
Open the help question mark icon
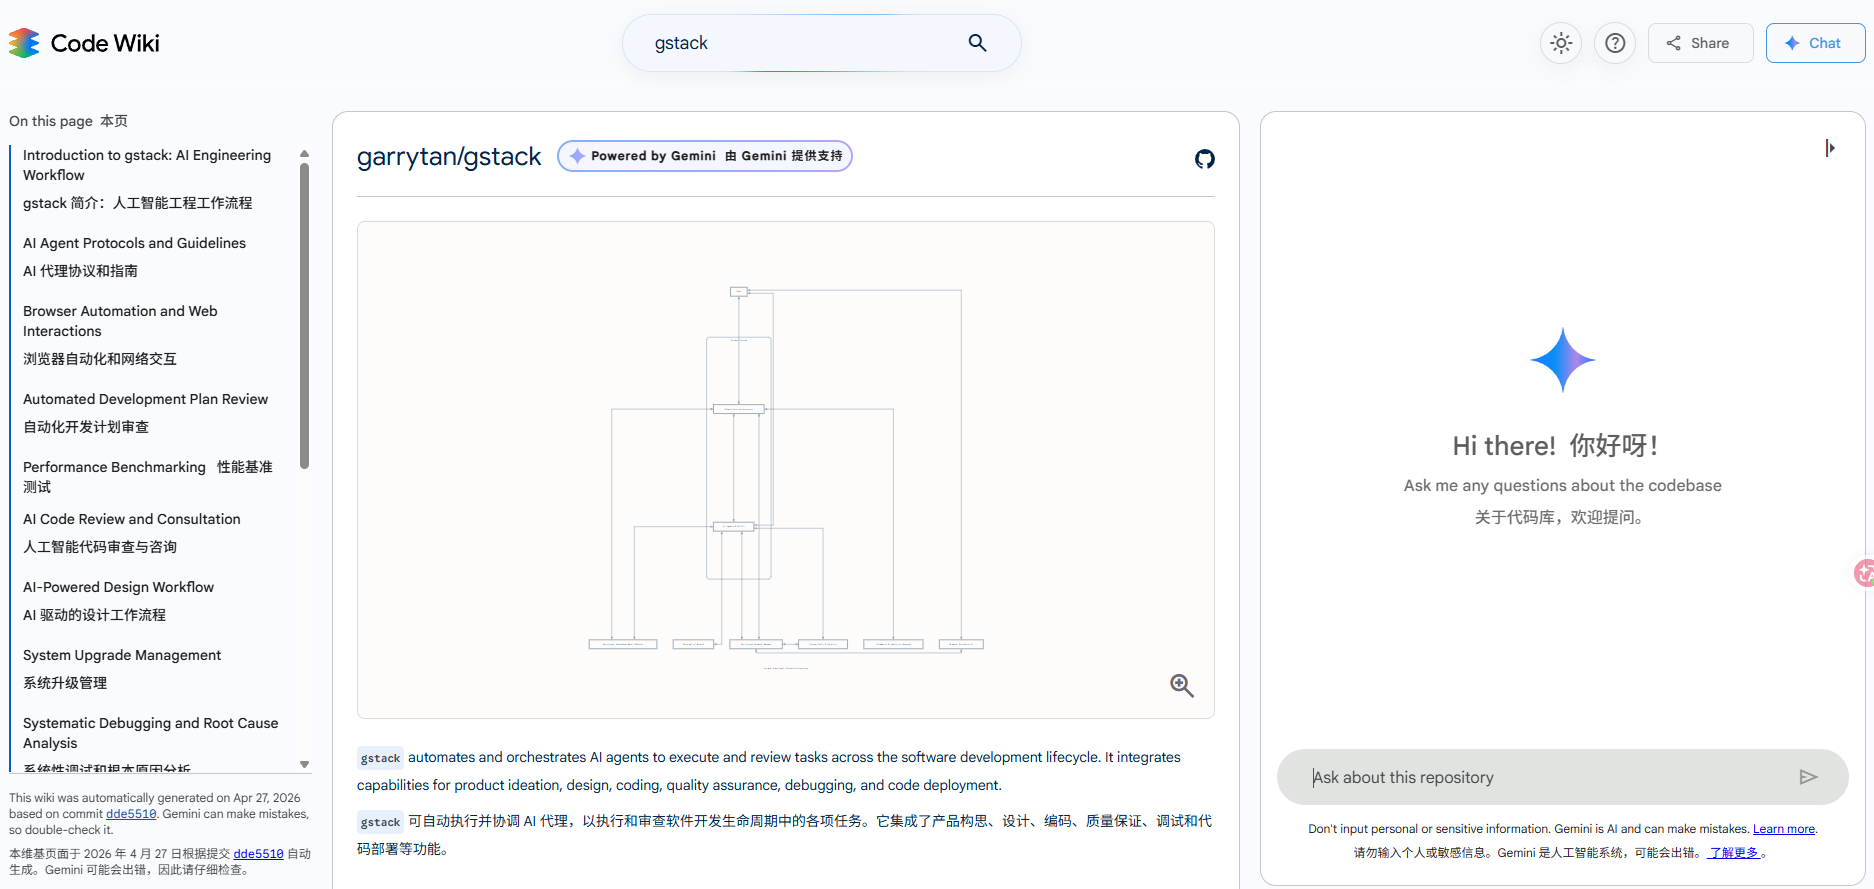point(1615,43)
